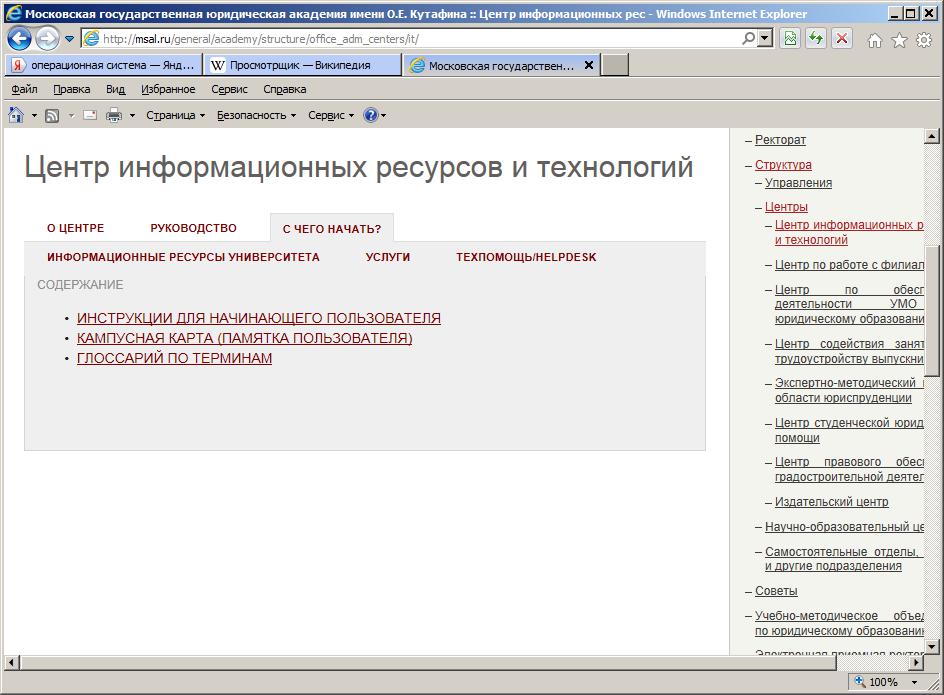Click the Internet Explorer title bar icon
Image resolution: width=944 pixels, height=695 pixels.
[x=13, y=13]
